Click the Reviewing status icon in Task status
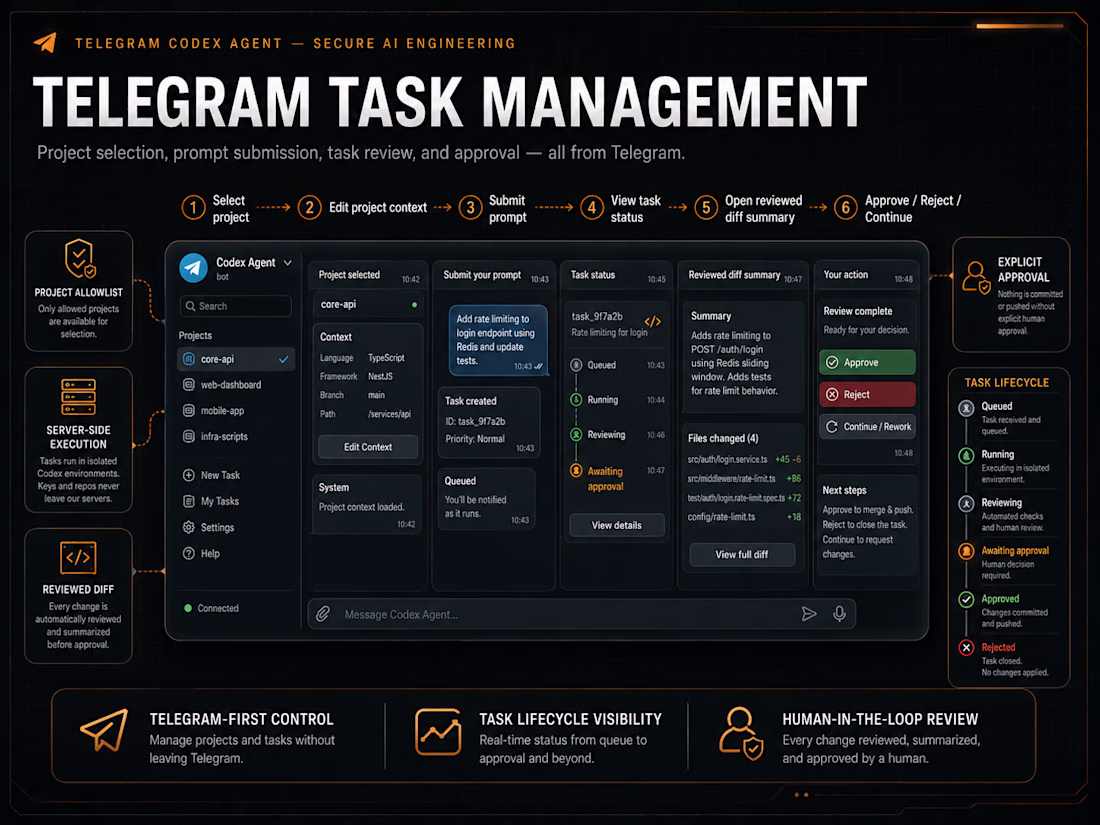The image size is (1100, 825). coord(576,434)
